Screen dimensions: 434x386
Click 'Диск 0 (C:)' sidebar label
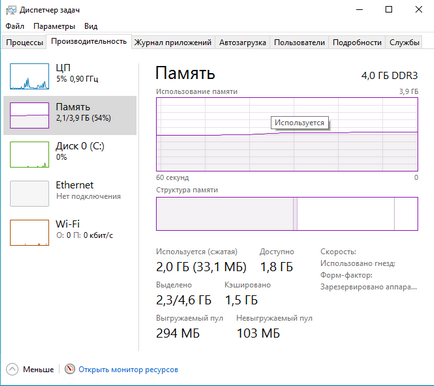(x=80, y=146)
